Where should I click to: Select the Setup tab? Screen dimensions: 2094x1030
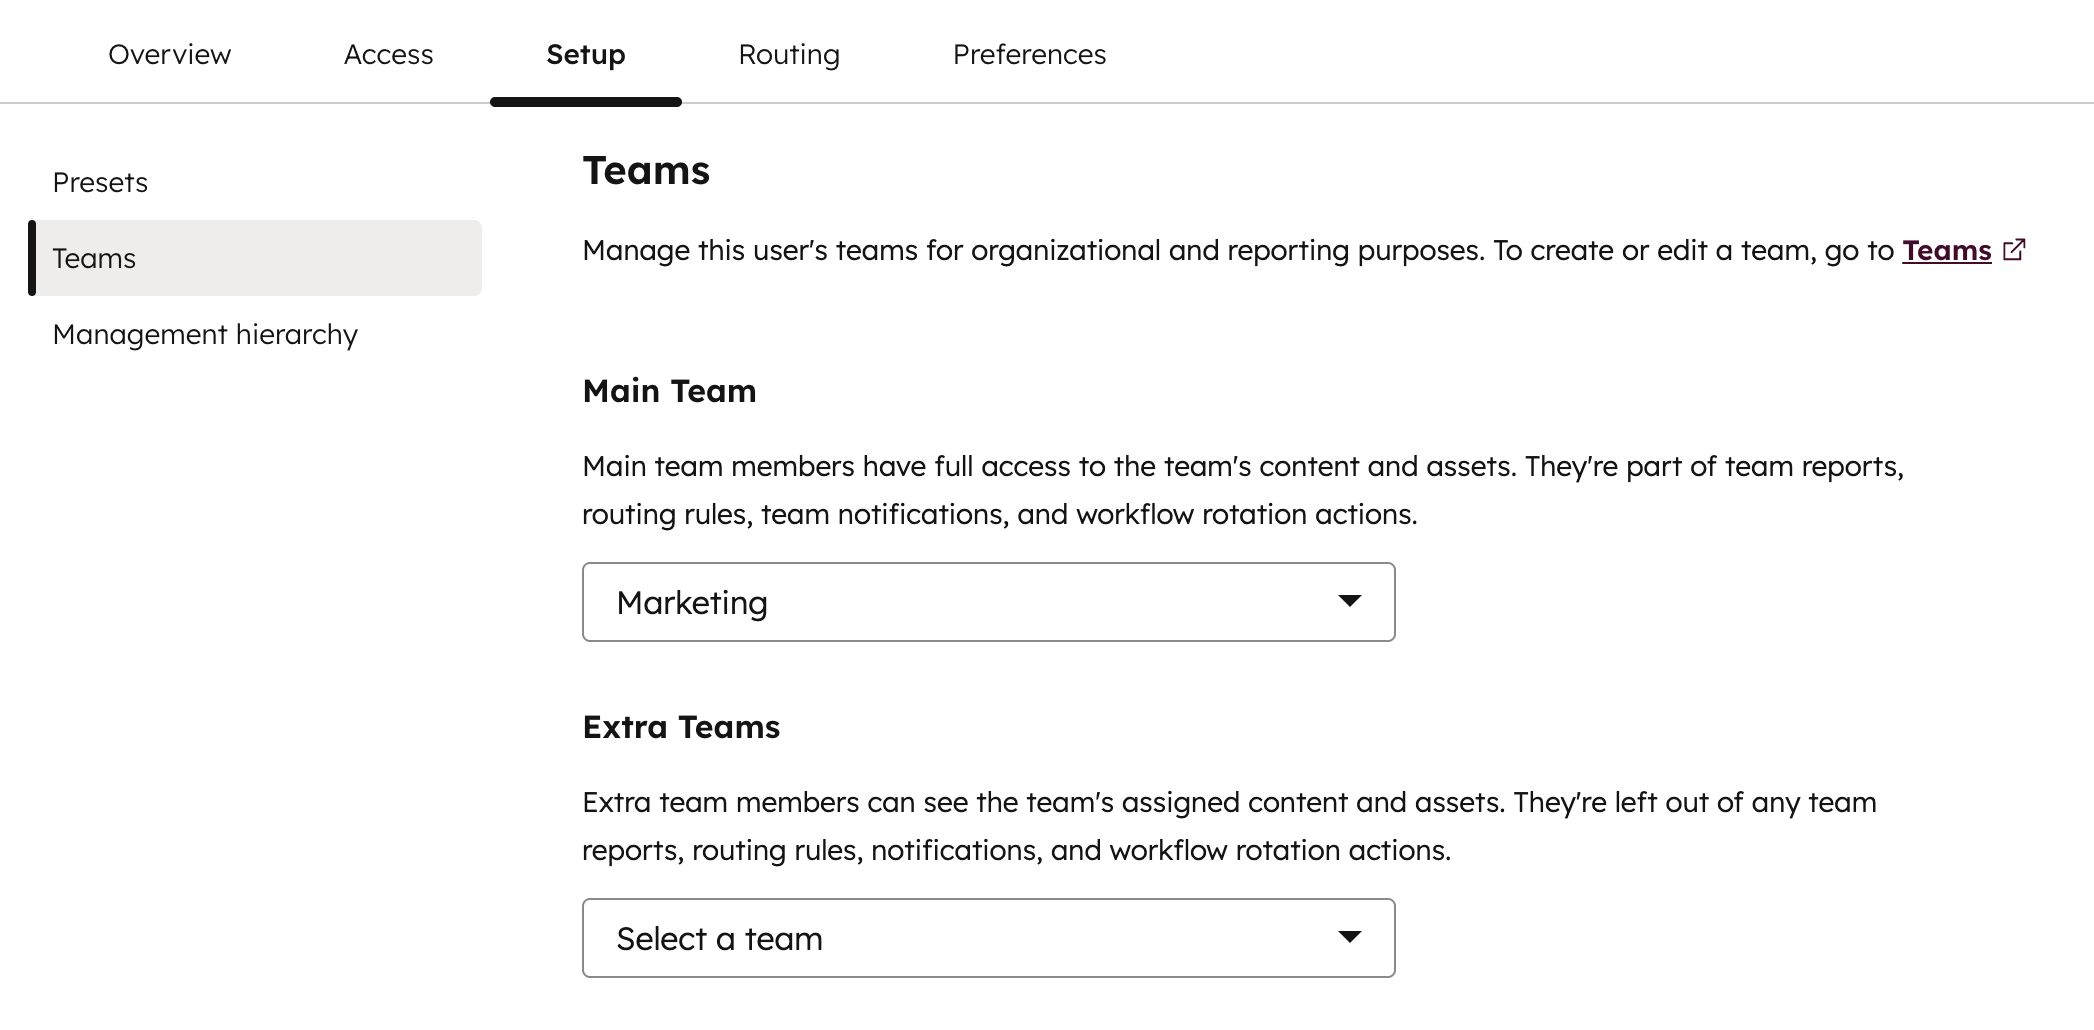pyautogui.click(x=586, y=54)
